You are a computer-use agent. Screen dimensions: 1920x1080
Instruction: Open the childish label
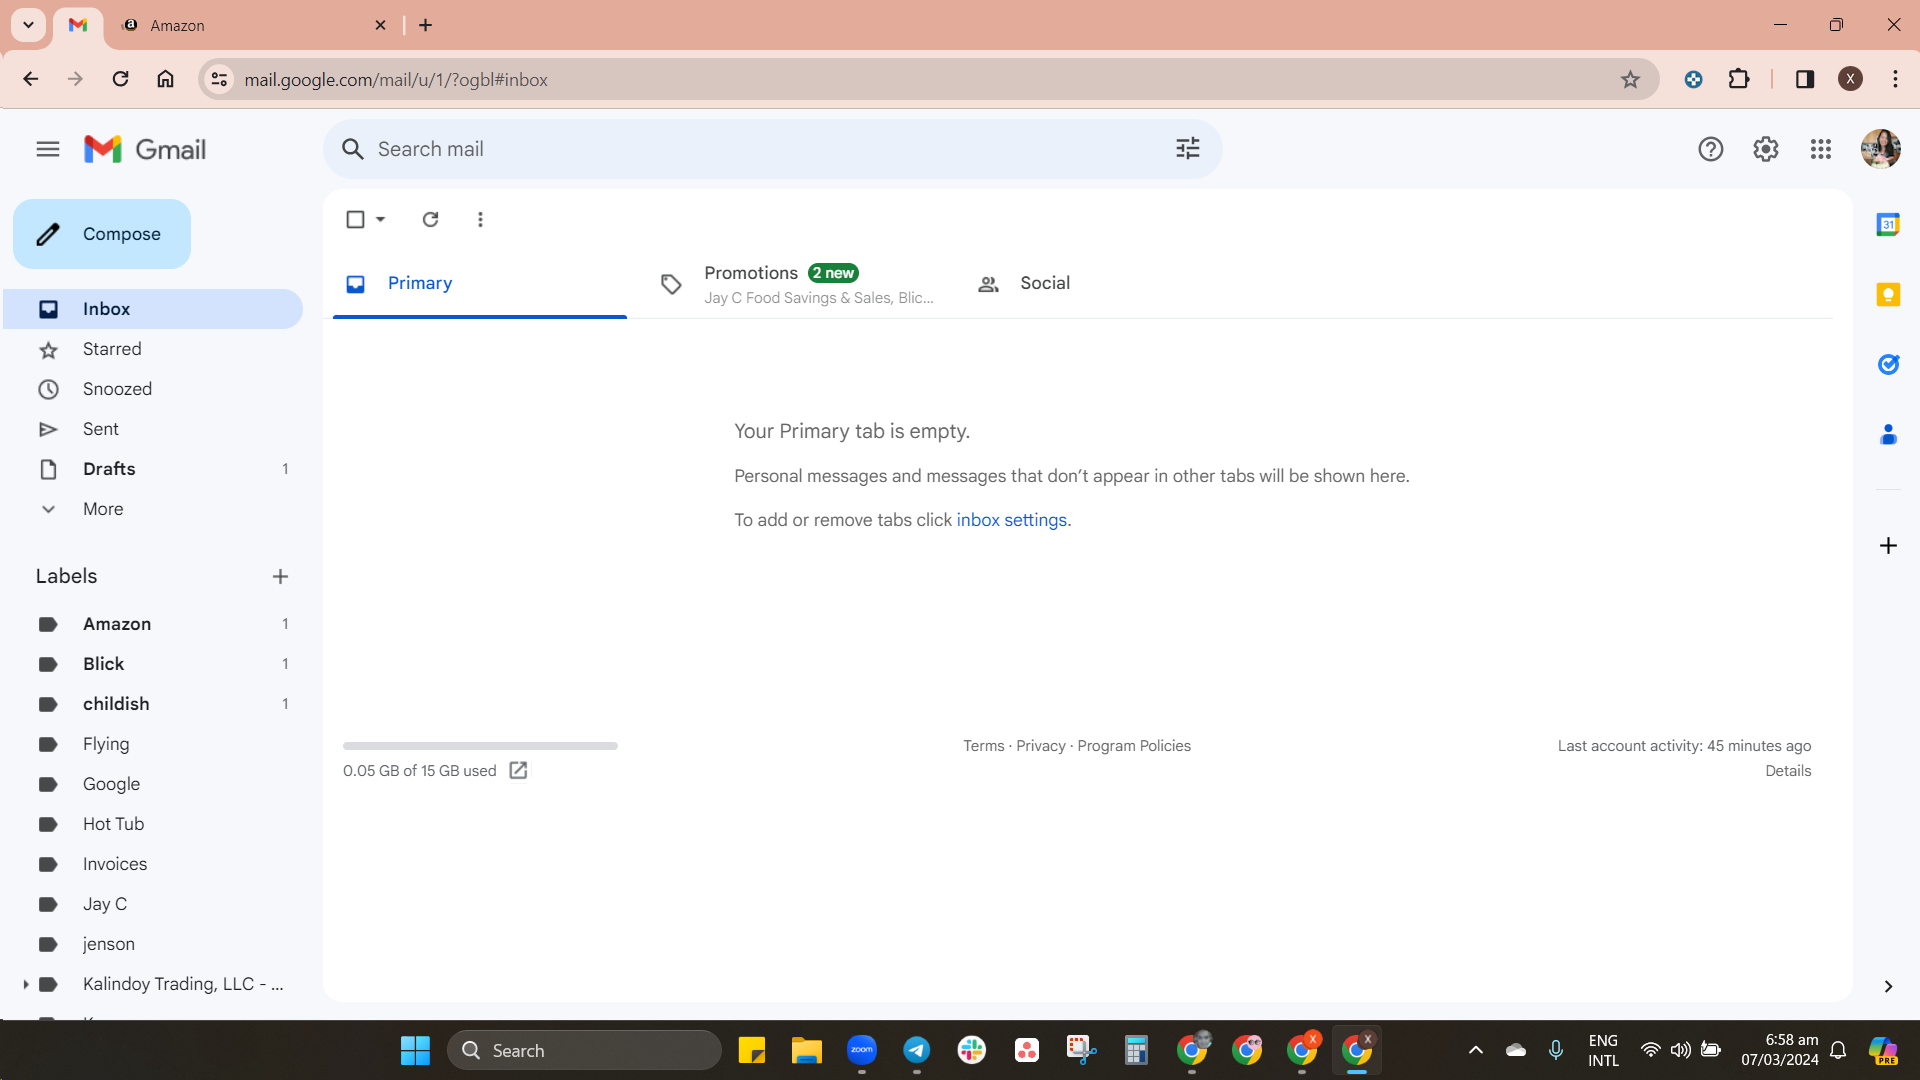click(x=153, y=704)
